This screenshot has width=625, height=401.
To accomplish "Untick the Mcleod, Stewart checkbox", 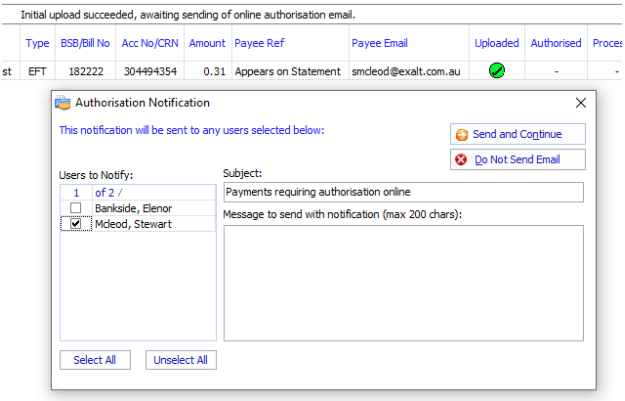I will coord(76,224).
